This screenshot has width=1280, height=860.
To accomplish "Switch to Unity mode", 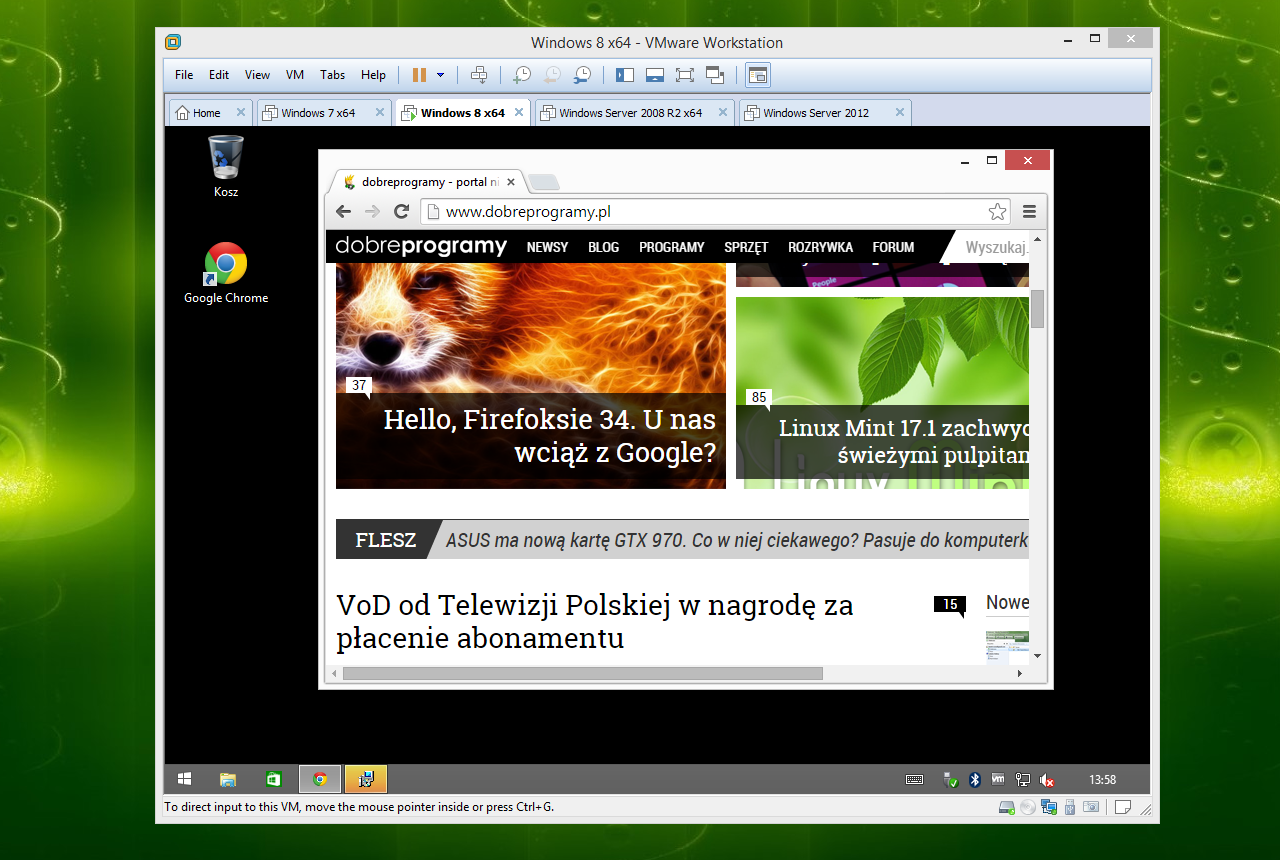I will [715, 75].
